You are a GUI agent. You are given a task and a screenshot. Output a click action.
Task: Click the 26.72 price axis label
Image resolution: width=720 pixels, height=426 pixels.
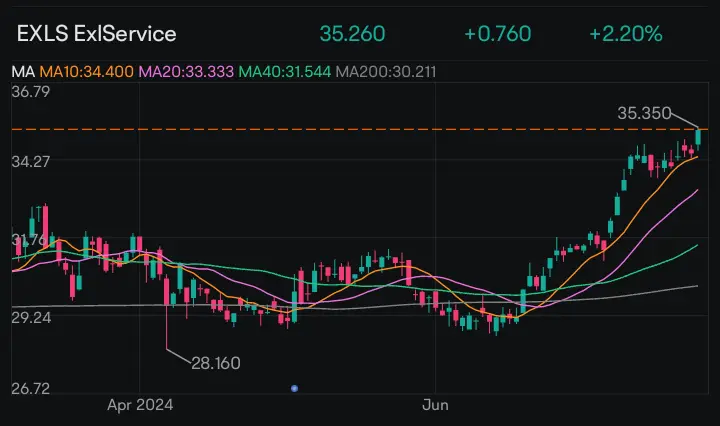click(31, 389)
